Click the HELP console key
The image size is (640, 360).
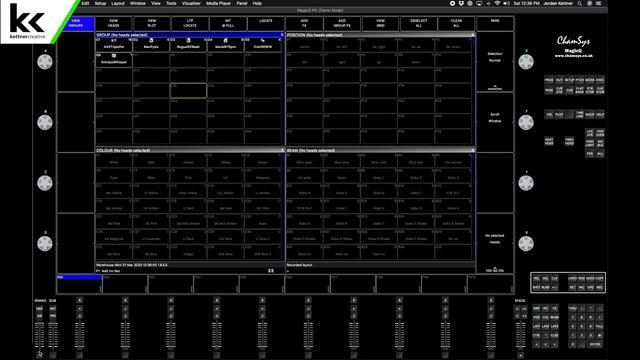(600, 115)
